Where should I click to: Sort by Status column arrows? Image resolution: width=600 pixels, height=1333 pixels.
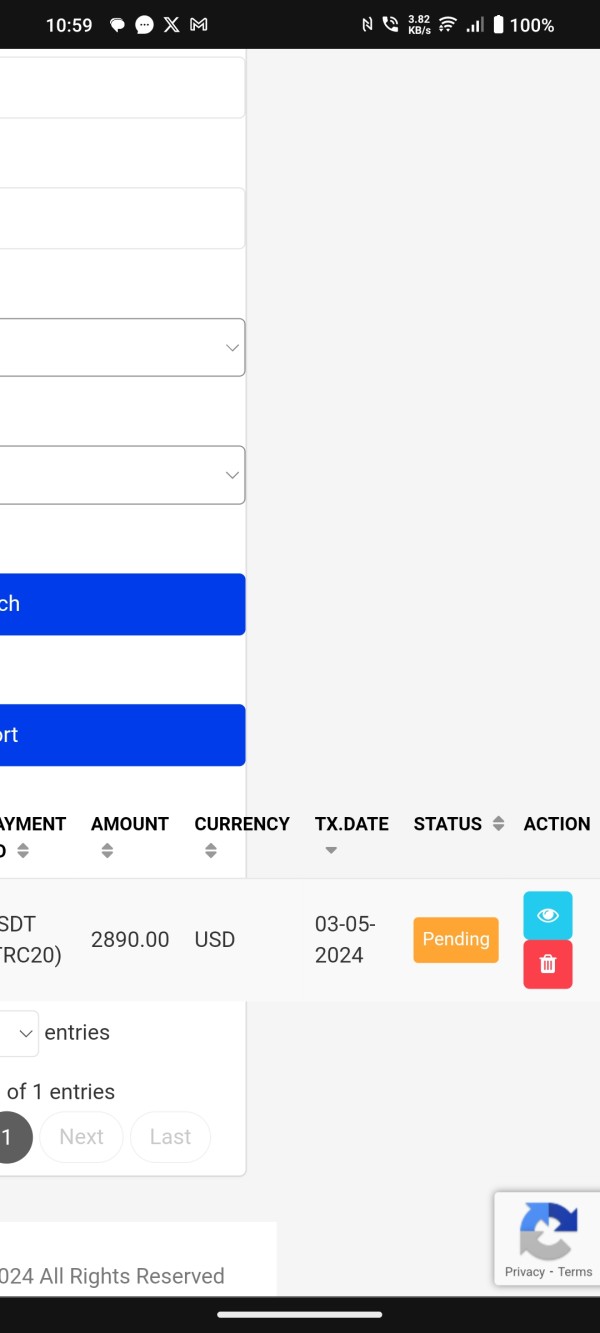point(498,824)
